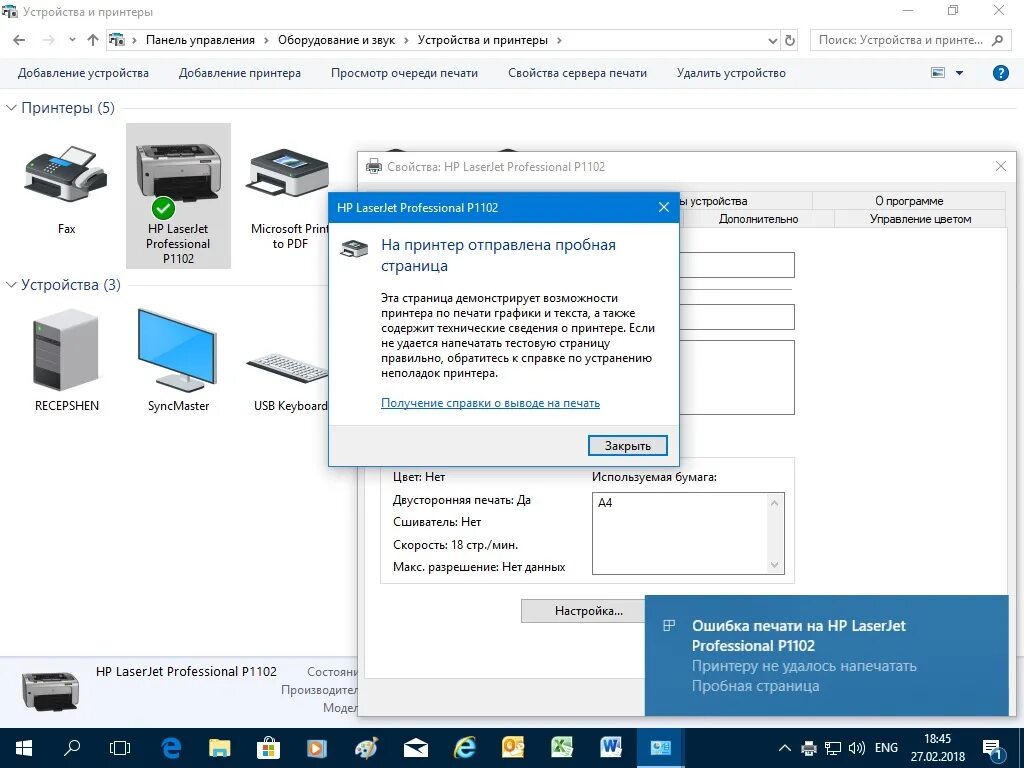
Task: Open Word from the taskbar
Action: tap(611, 748)
